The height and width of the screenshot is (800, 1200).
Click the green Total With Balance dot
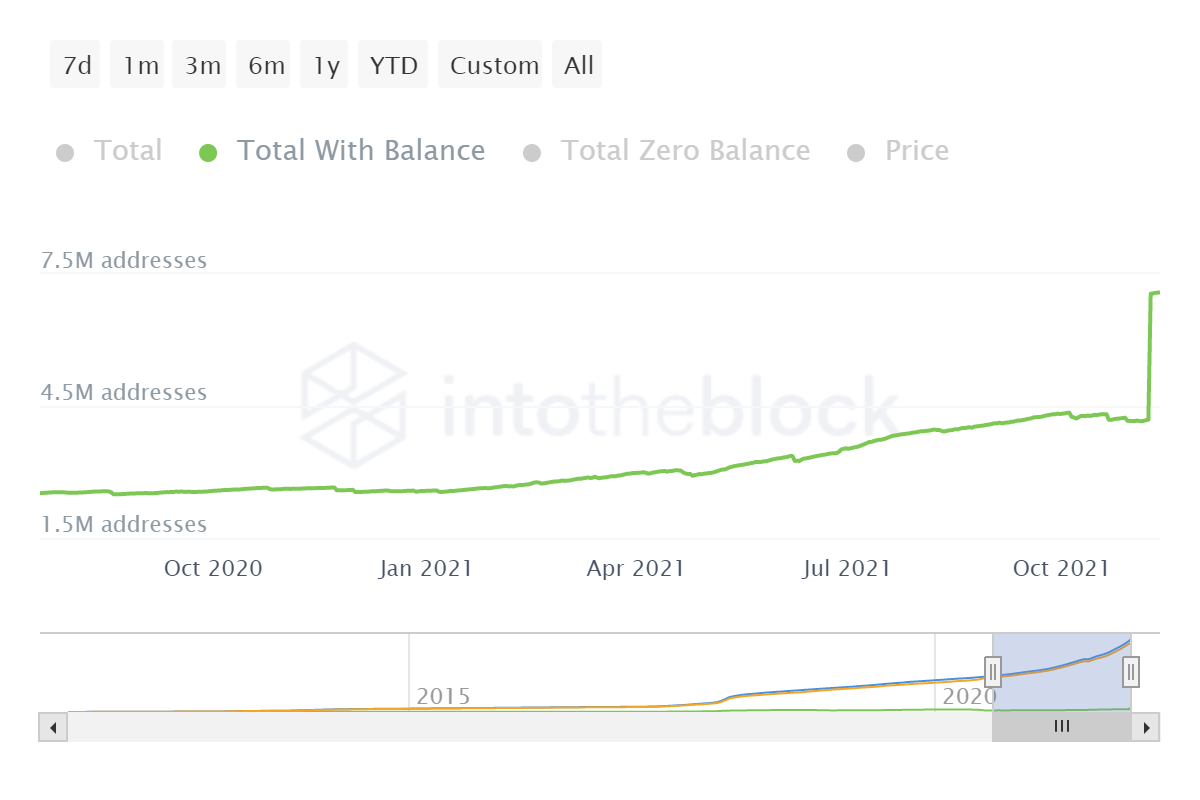click(208, 151)
